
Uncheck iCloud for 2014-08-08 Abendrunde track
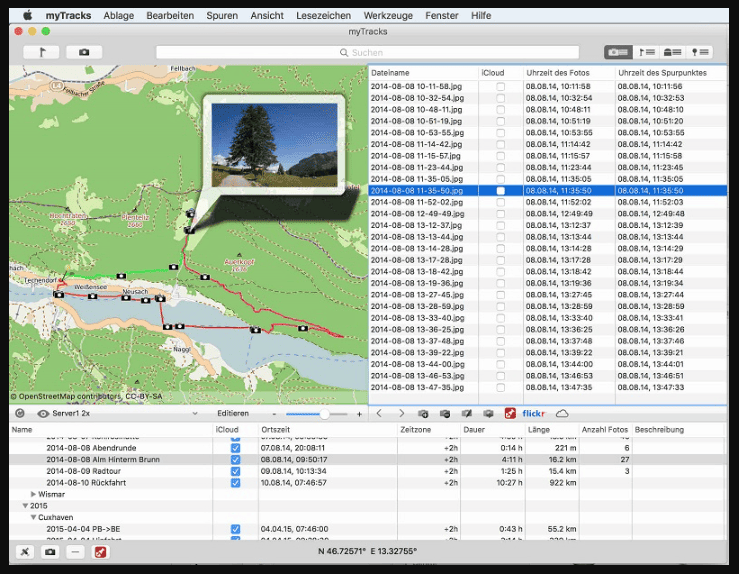point(235,448)
